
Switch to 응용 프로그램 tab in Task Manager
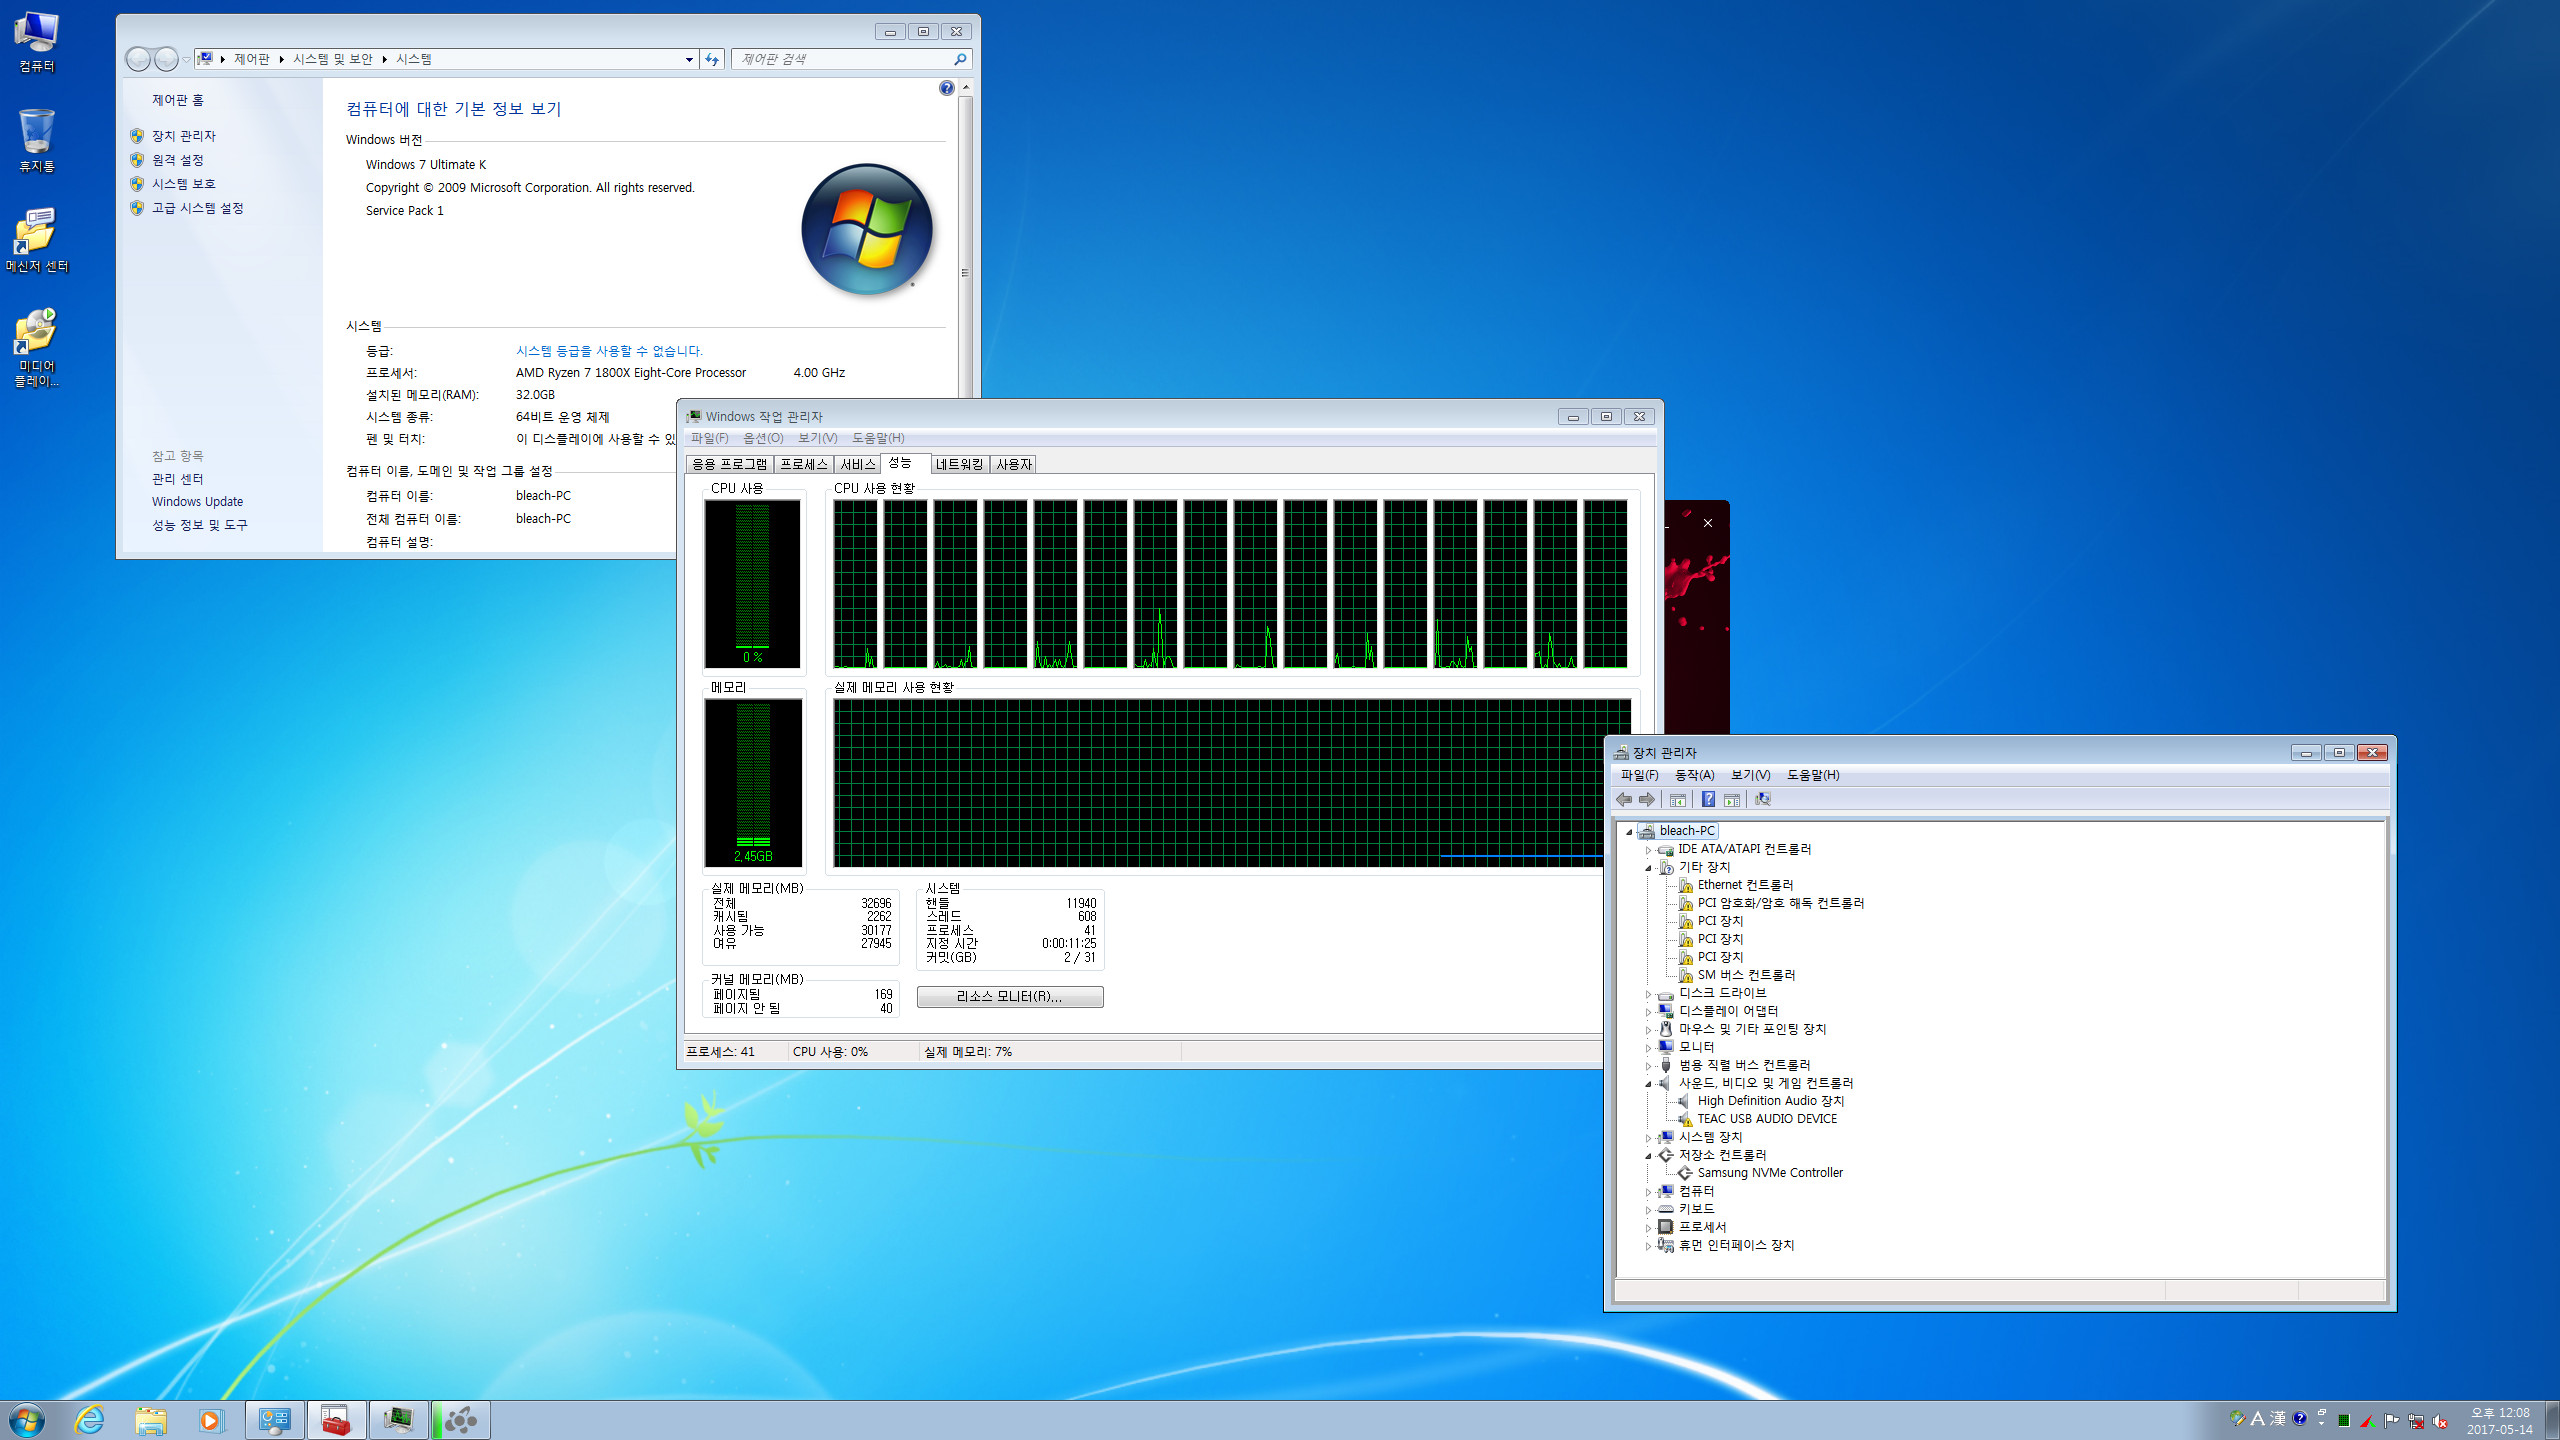tap(730, 464)
